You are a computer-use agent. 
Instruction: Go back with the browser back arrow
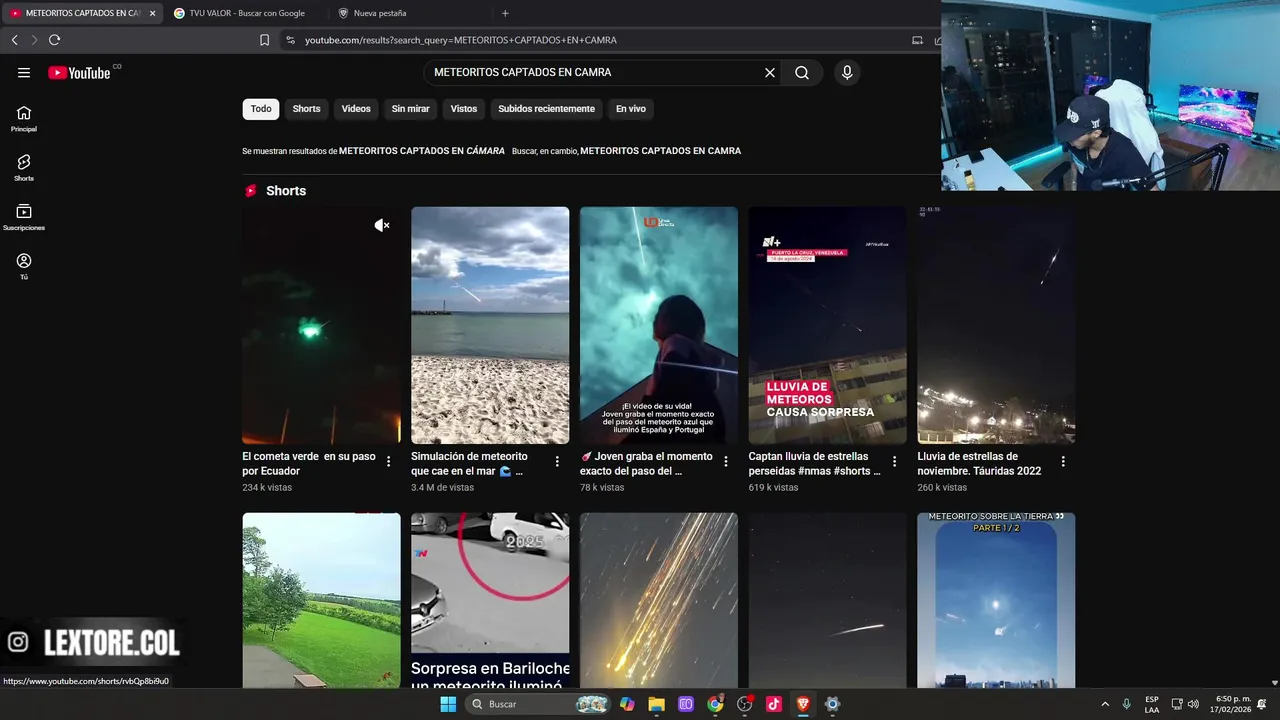(14, 40)
